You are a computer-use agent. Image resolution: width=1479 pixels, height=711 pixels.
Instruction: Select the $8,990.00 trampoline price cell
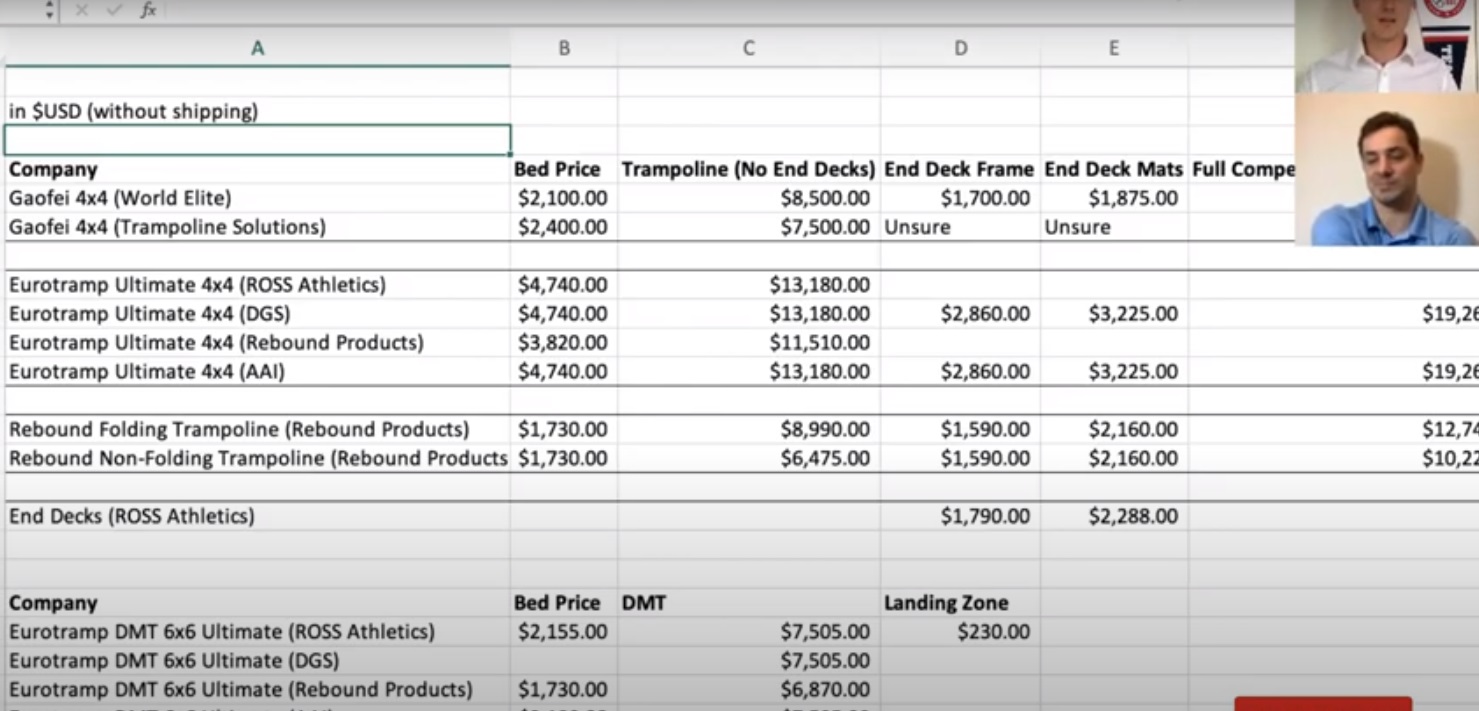coord(748,430)
